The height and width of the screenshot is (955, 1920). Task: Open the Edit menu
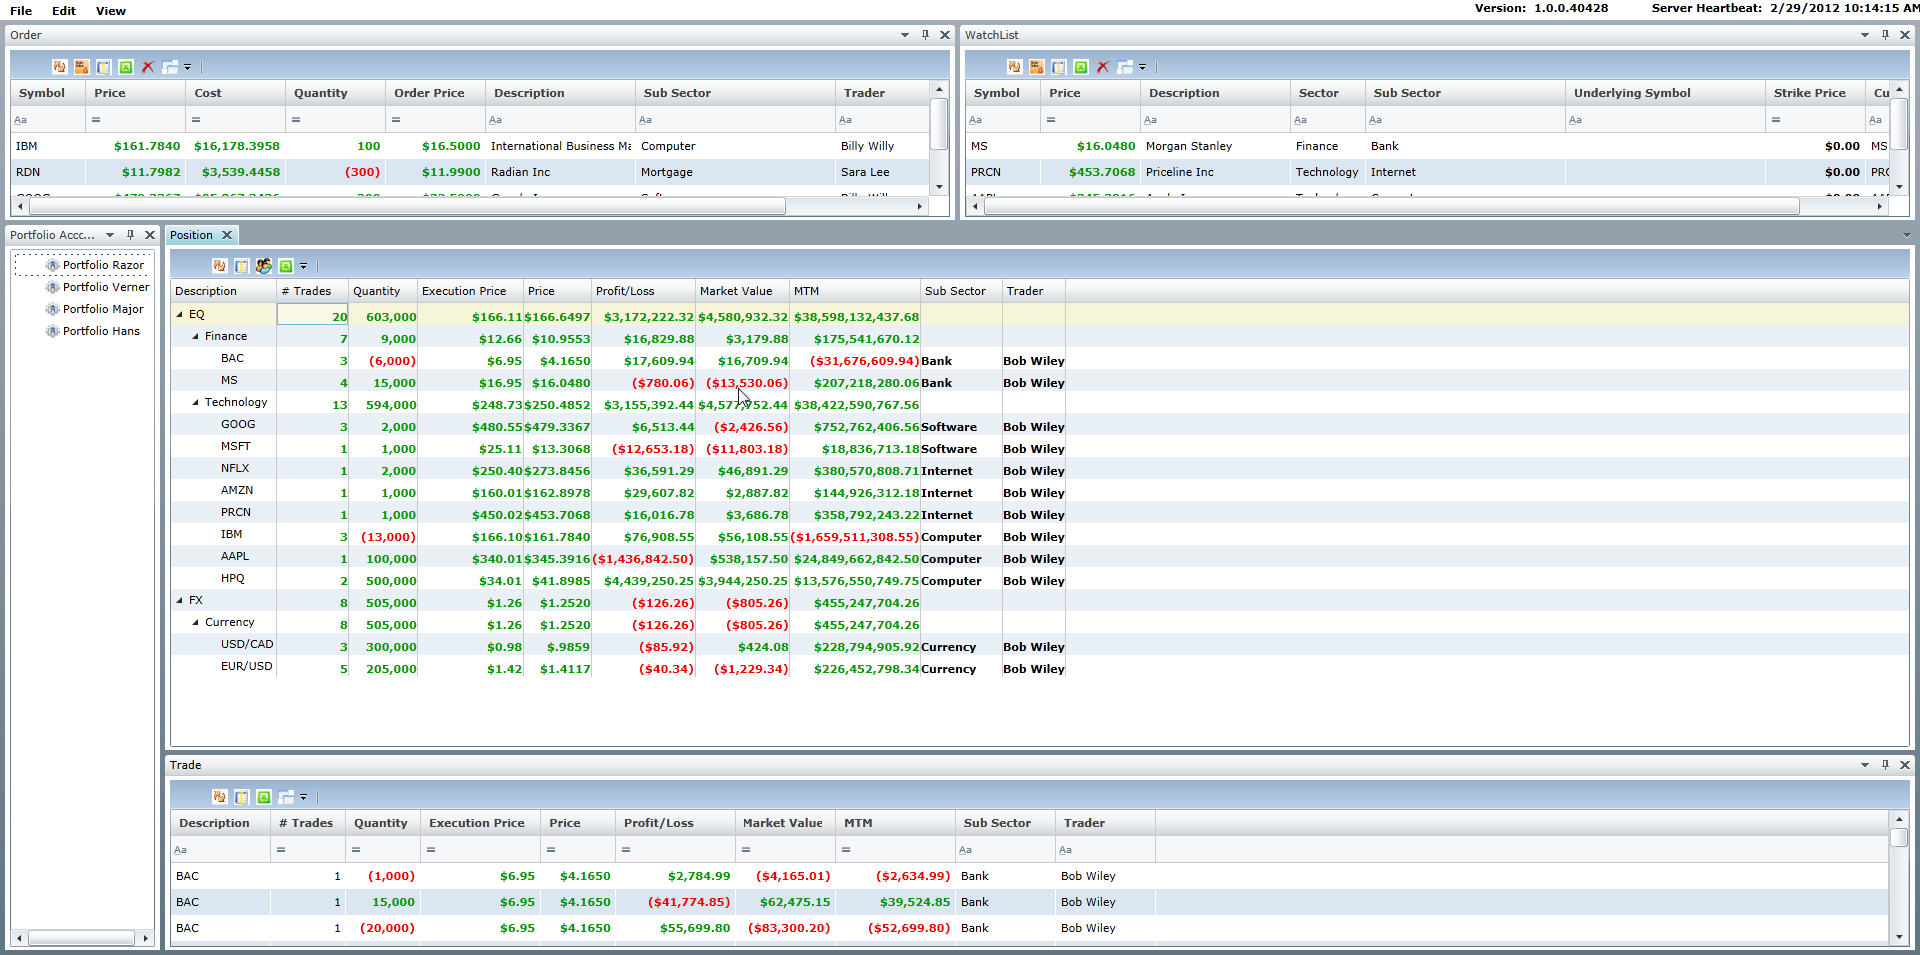(64, 11)
